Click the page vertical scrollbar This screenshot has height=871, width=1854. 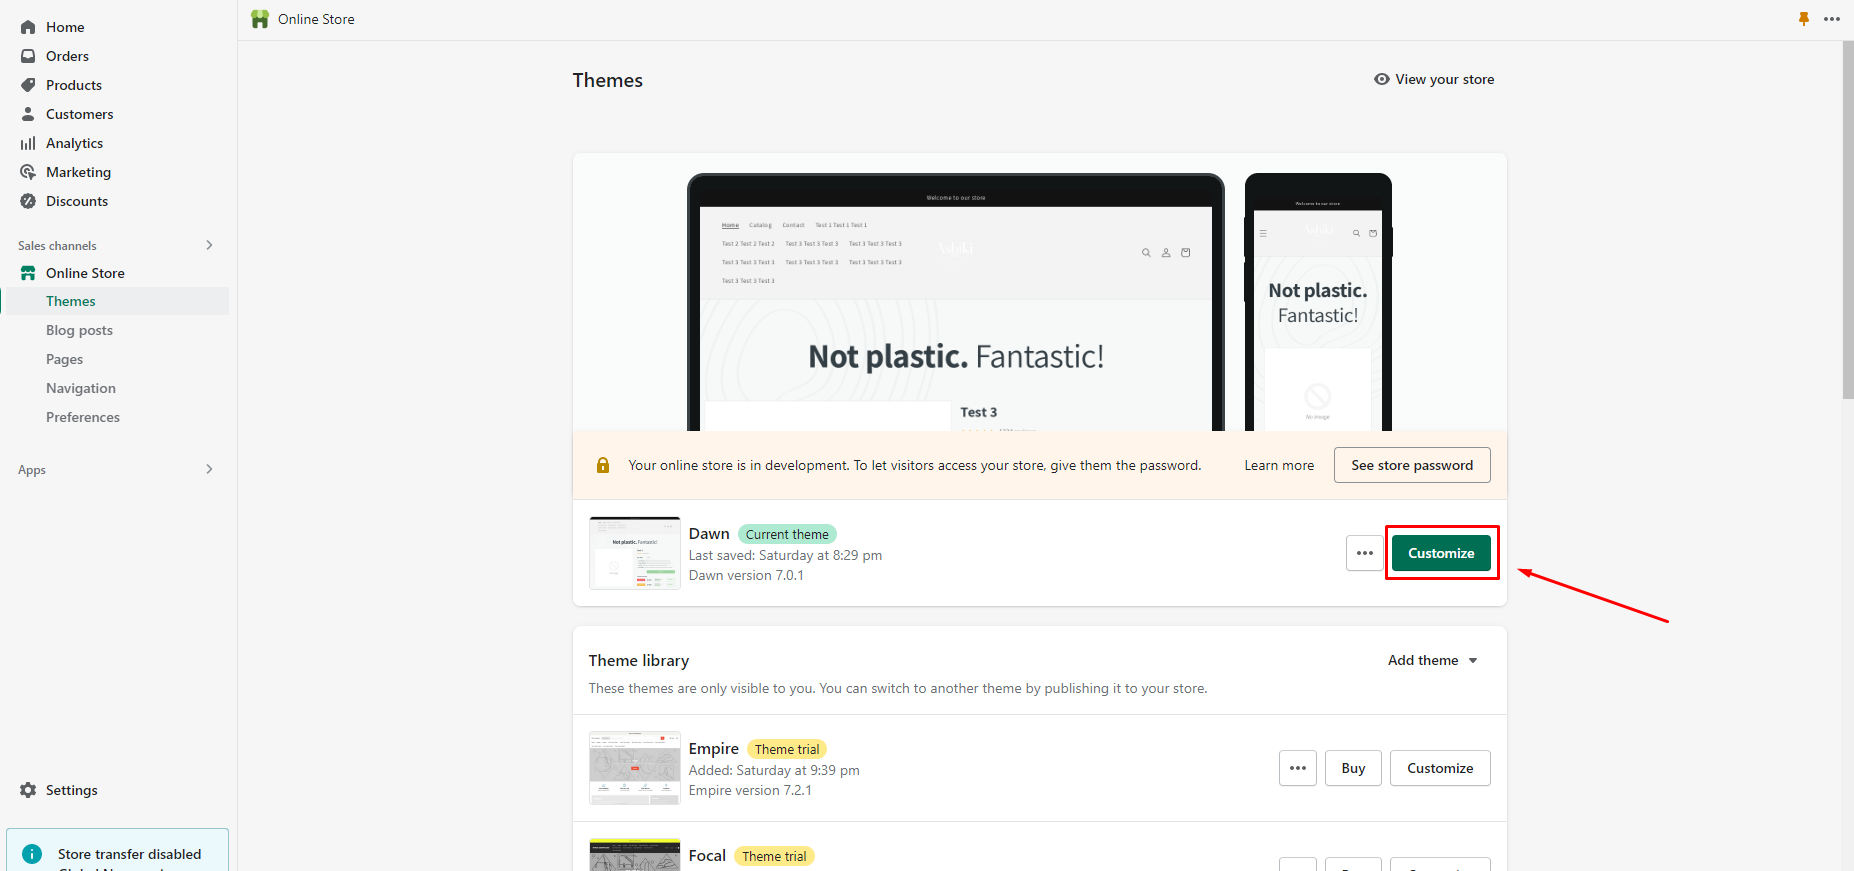point(1848,220)
